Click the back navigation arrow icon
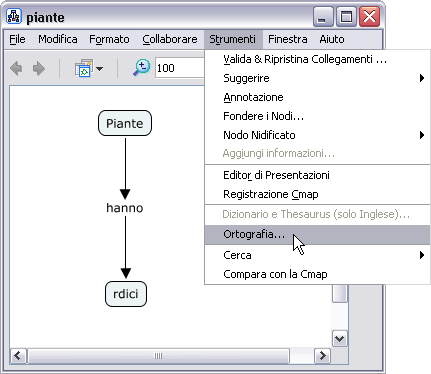The image size is (431, 374). tap(16, 69)
